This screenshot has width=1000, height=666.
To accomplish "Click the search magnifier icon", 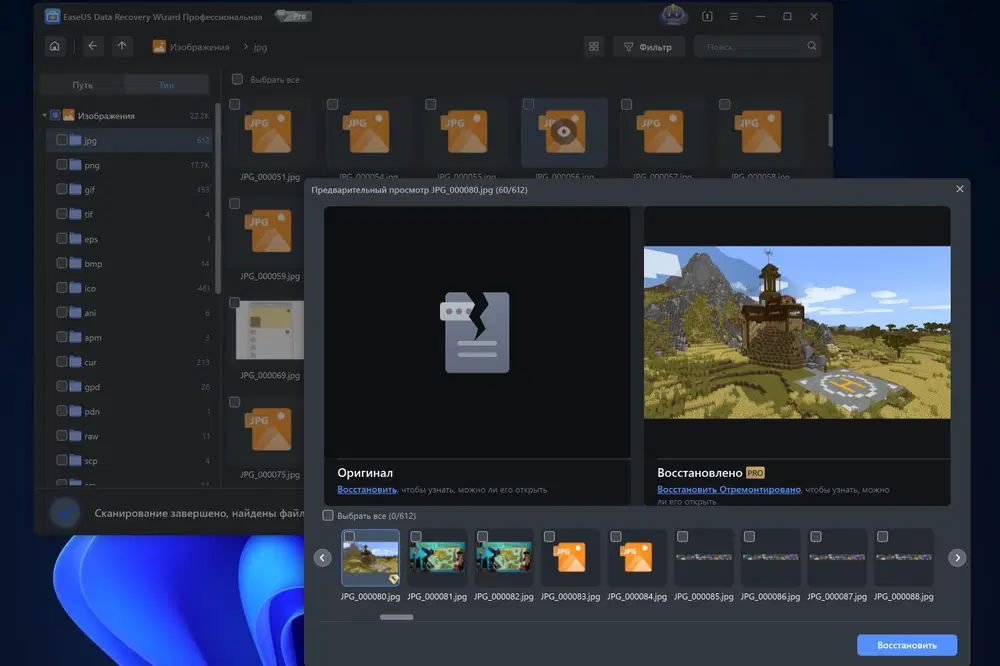I will [x=812, y=46].
